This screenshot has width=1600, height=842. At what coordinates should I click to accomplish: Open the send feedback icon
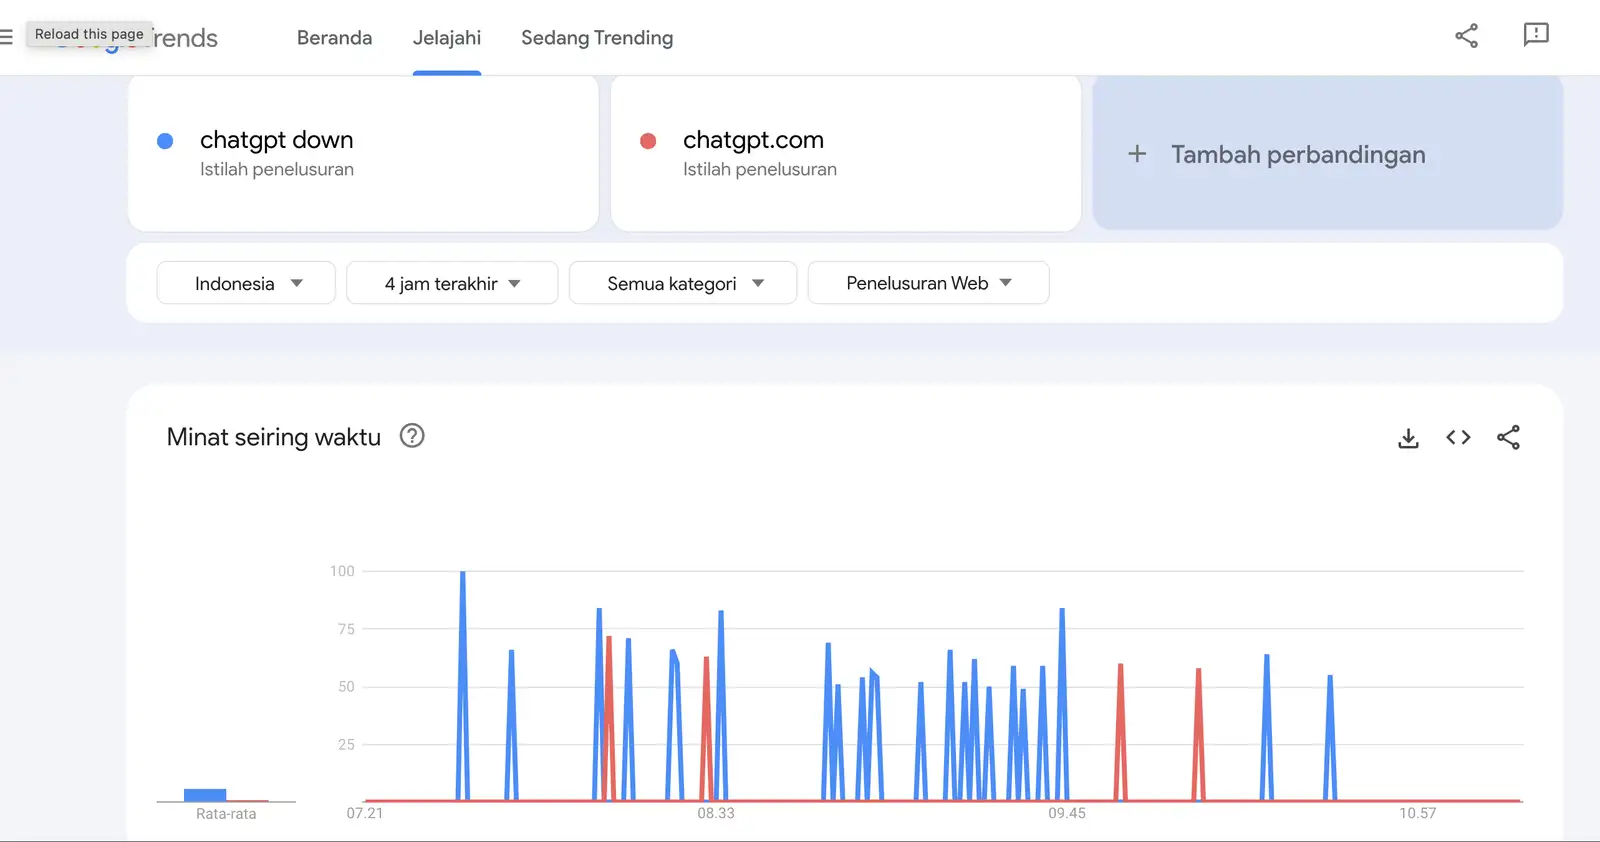click(x=1536, y=36)
